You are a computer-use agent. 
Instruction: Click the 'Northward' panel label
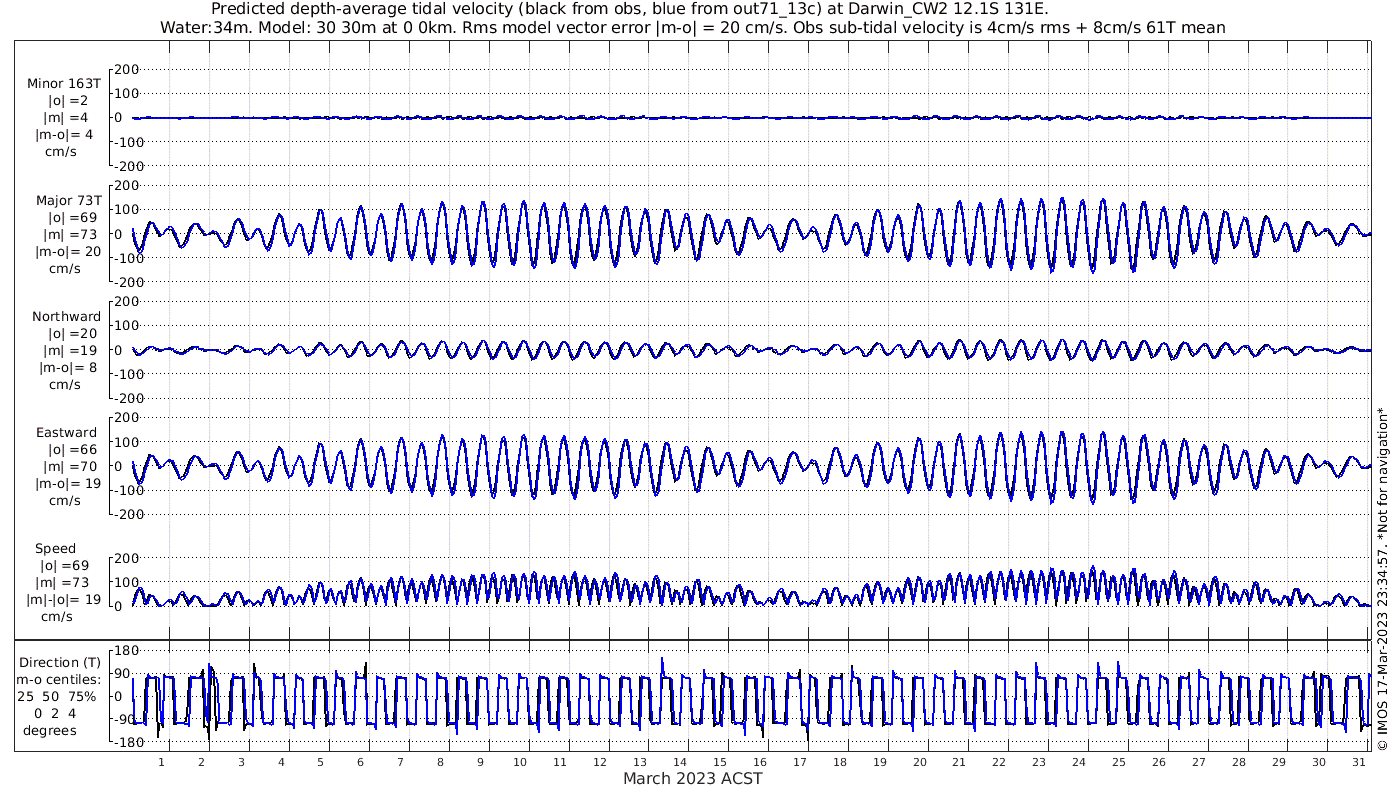tap(66, 317)
